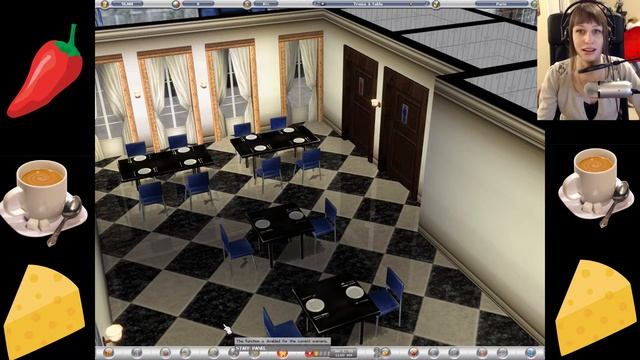
Task: Click the gray icon just left of the blue globe
Action: pyautogui.click(x=502, y=352)
